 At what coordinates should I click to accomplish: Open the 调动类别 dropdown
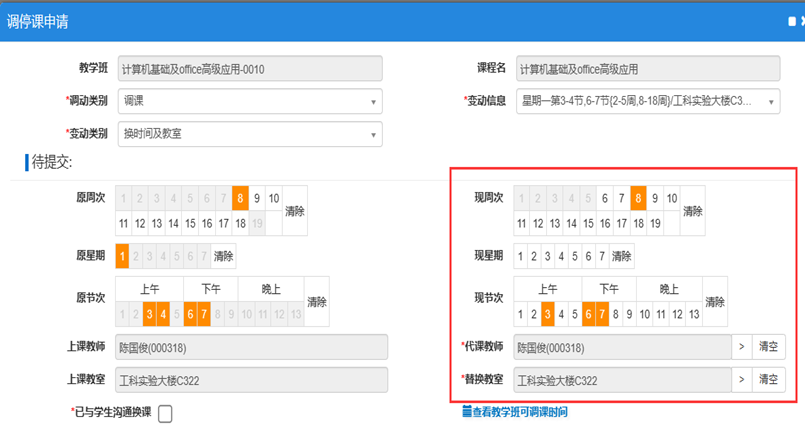pyautogui.click(x=249, y=101)
